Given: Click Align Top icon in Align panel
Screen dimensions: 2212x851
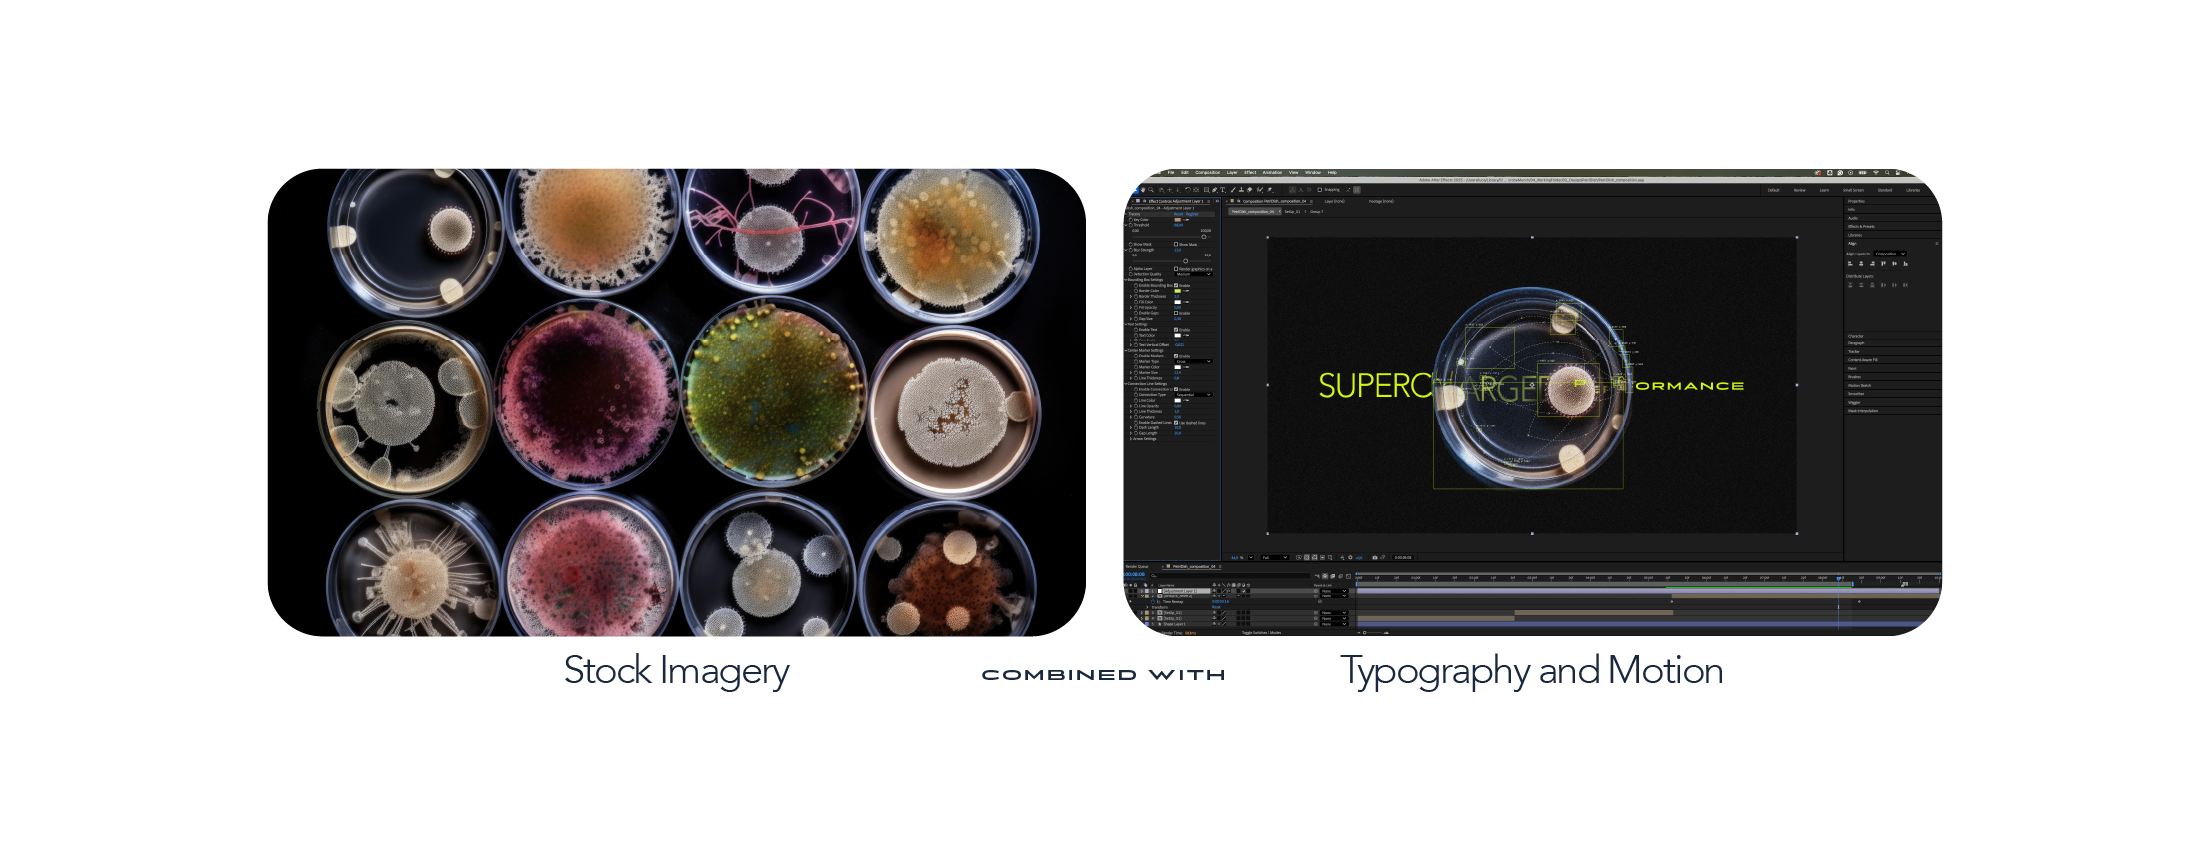Looking at the screenshot, I should [1883, 264].
